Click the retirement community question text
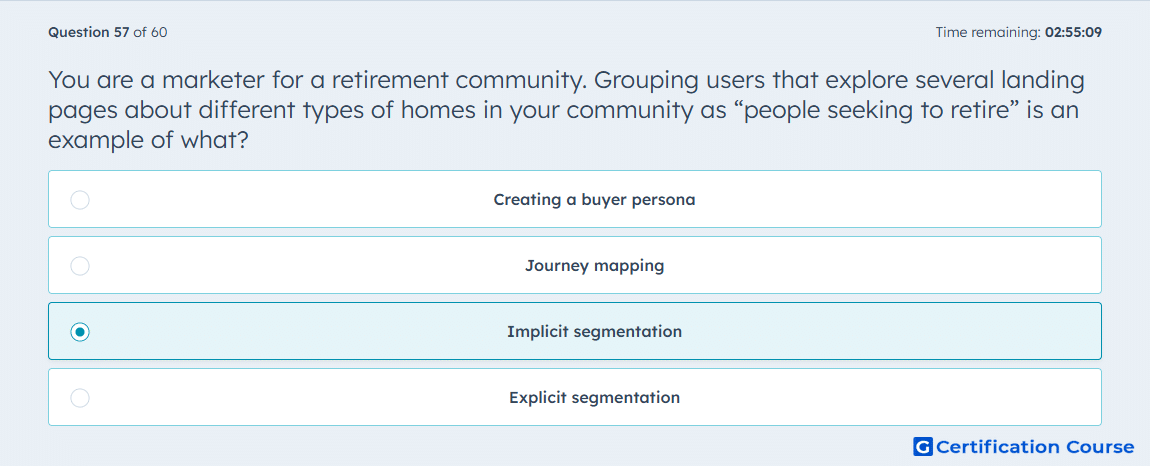Screen dimensions: 1150x466 click(x=566, y=110)
